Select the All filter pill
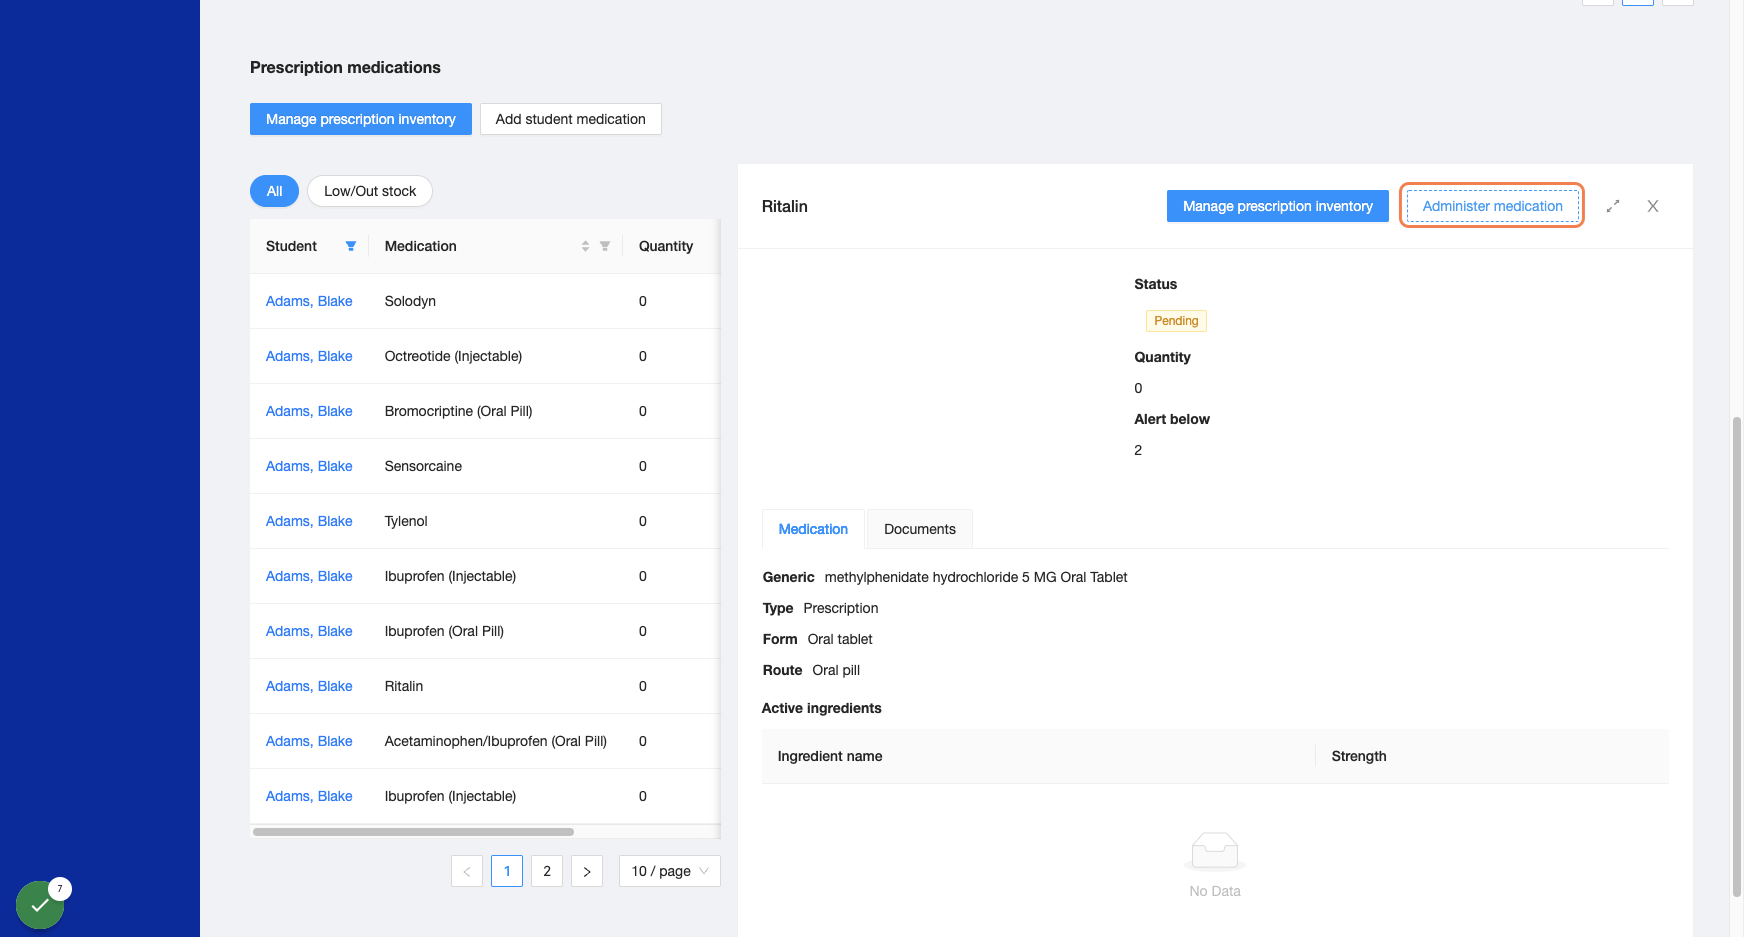The image size is (1744, 937). point(274,191)
